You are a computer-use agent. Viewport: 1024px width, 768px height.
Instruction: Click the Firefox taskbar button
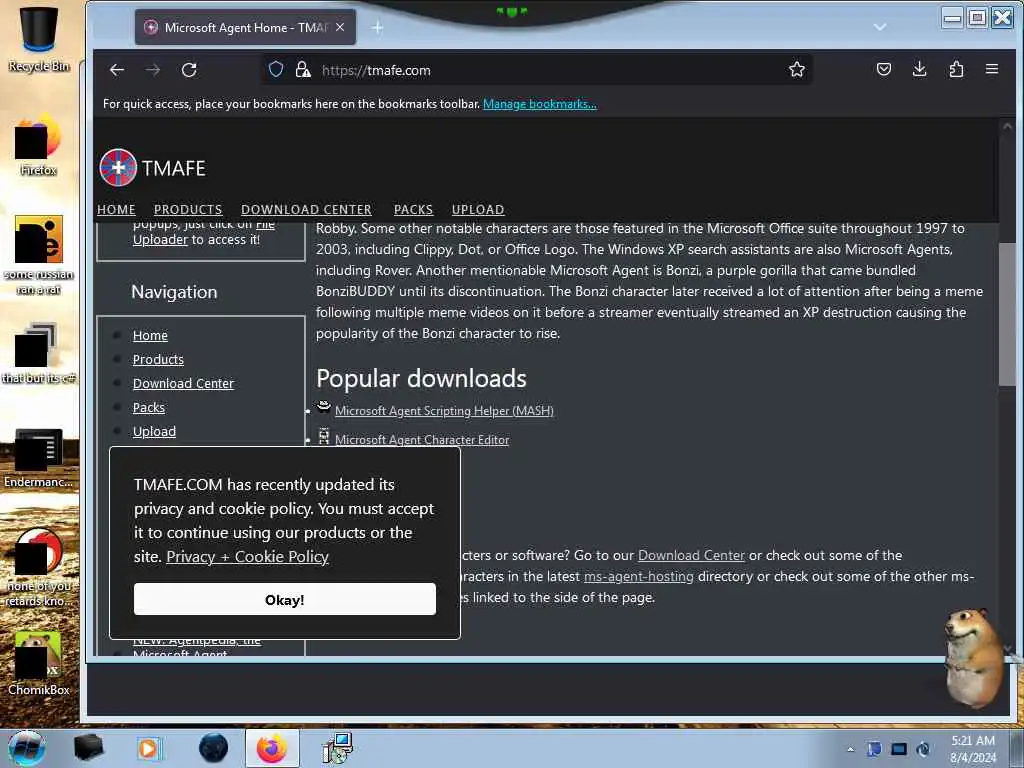[x=272, y=748]
